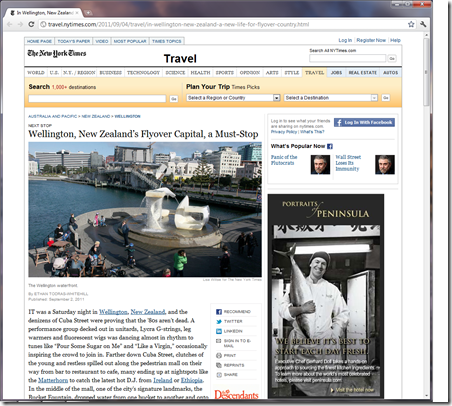Screen dimensions: 452x406
Task: Click Ethiopia link in article text
Action: point(192,380)
